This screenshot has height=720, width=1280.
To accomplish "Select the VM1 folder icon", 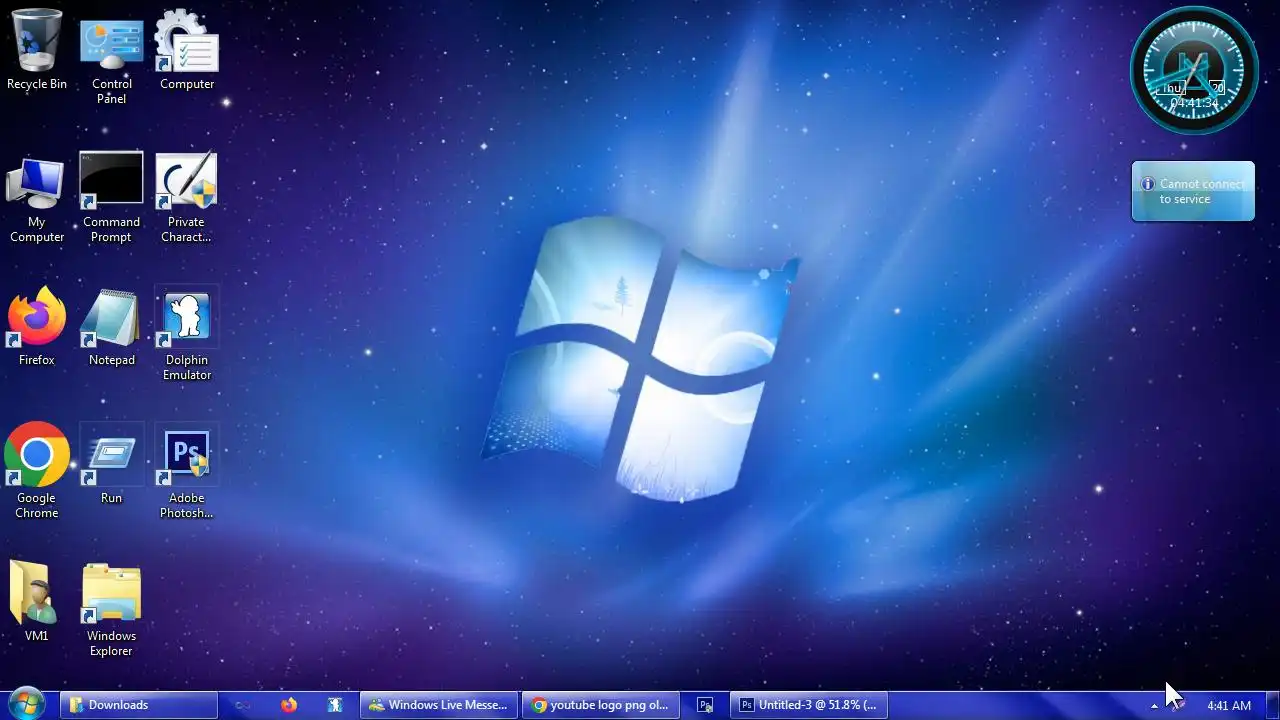I will [x=37, y=602].
